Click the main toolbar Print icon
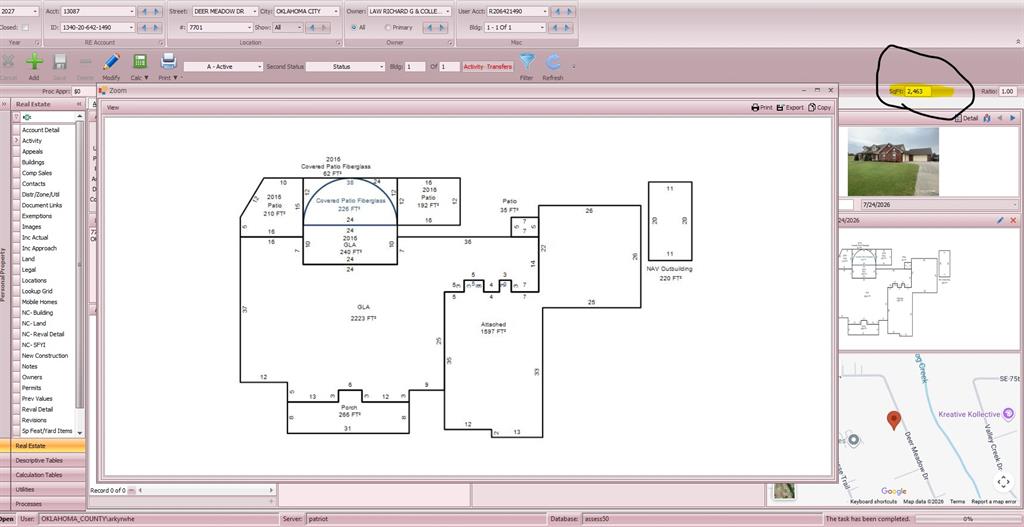The width and height of the screenshot is (1024, 527). (168, 62)
